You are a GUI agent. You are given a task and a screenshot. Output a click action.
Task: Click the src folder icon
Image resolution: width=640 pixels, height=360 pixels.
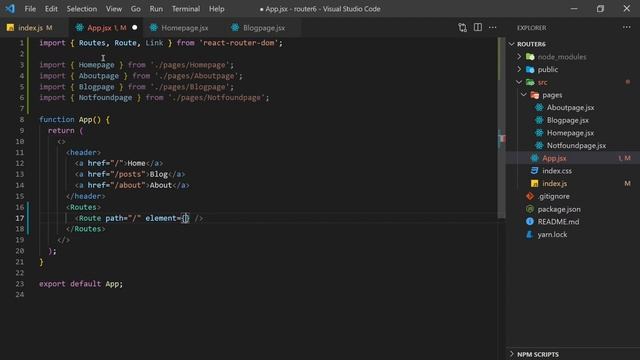pos(530,82)
